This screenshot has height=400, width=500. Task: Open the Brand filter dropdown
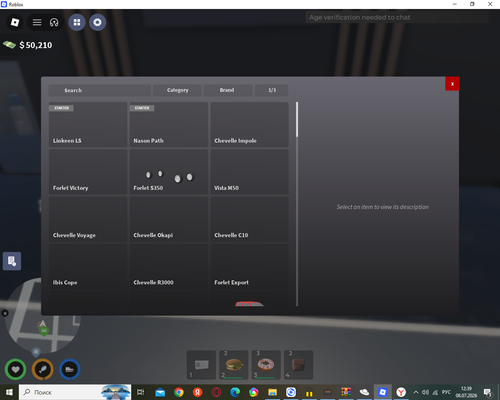click(x=228, y=90)
